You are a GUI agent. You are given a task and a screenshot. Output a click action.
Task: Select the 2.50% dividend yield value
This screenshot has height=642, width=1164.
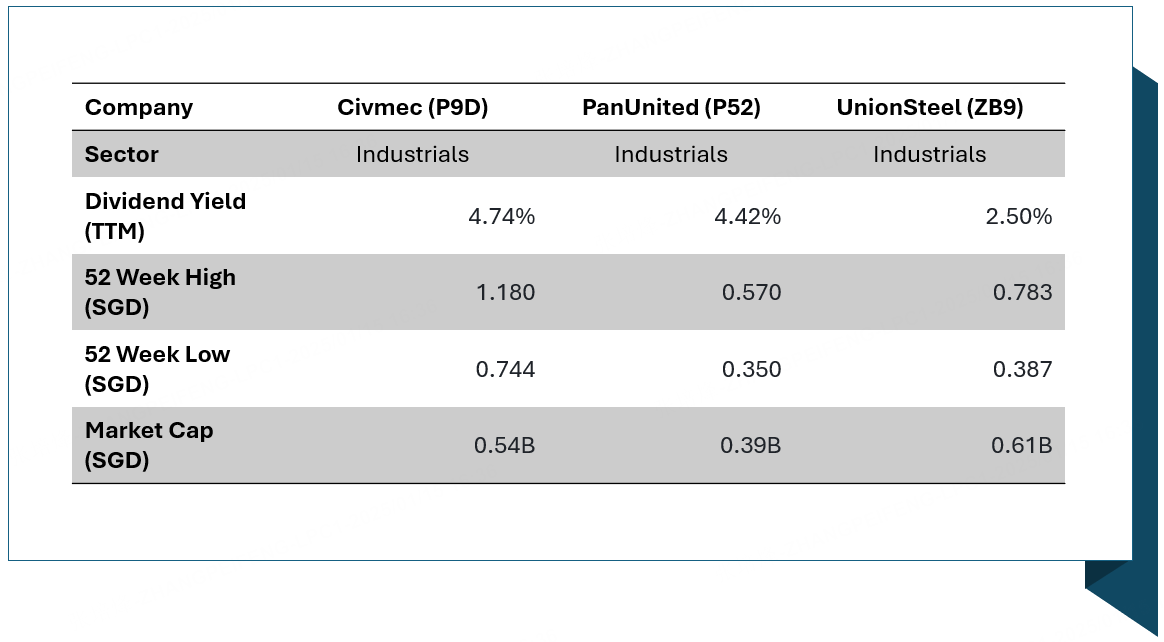[x=1019, y=216]
